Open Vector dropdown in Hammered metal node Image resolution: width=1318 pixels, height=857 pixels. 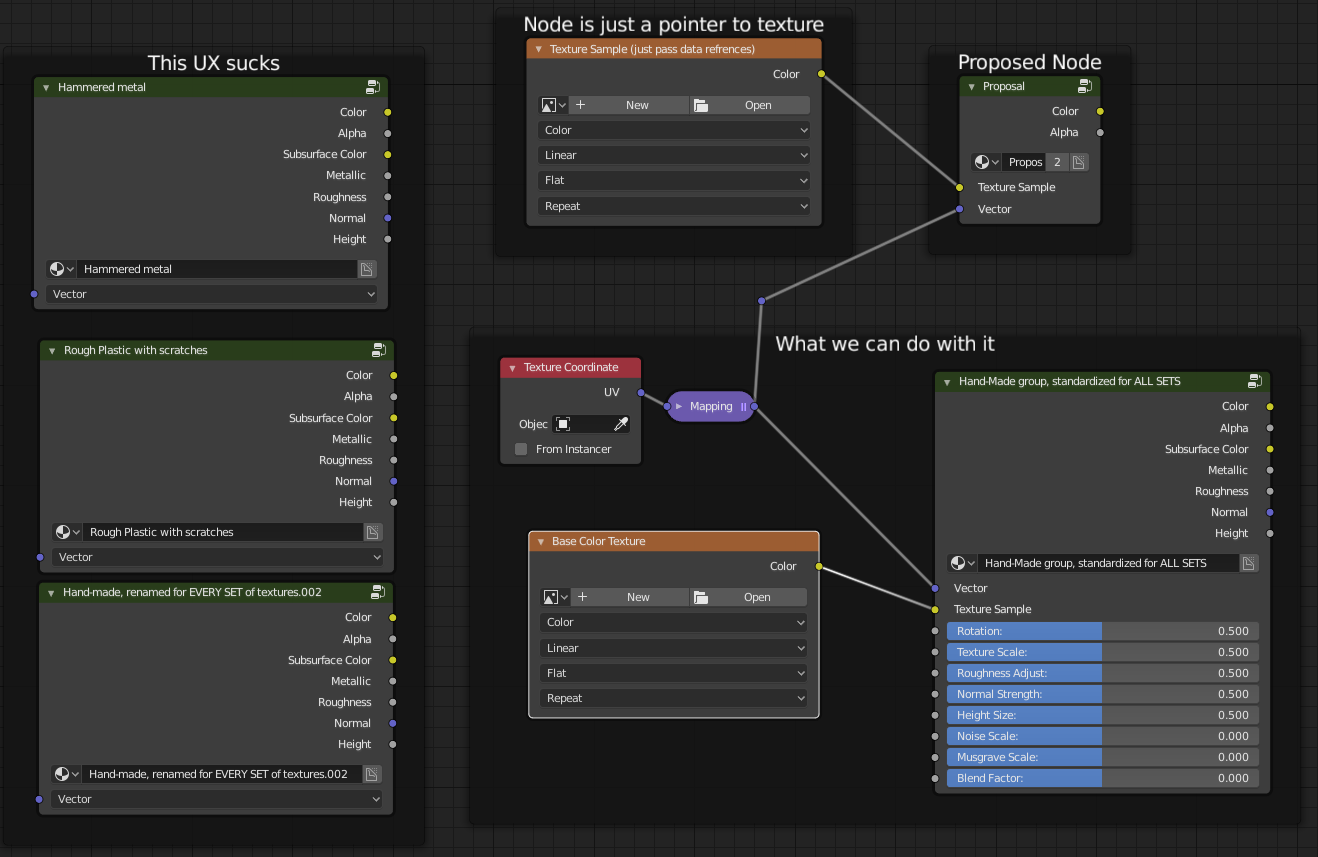[x=212, y=294]
